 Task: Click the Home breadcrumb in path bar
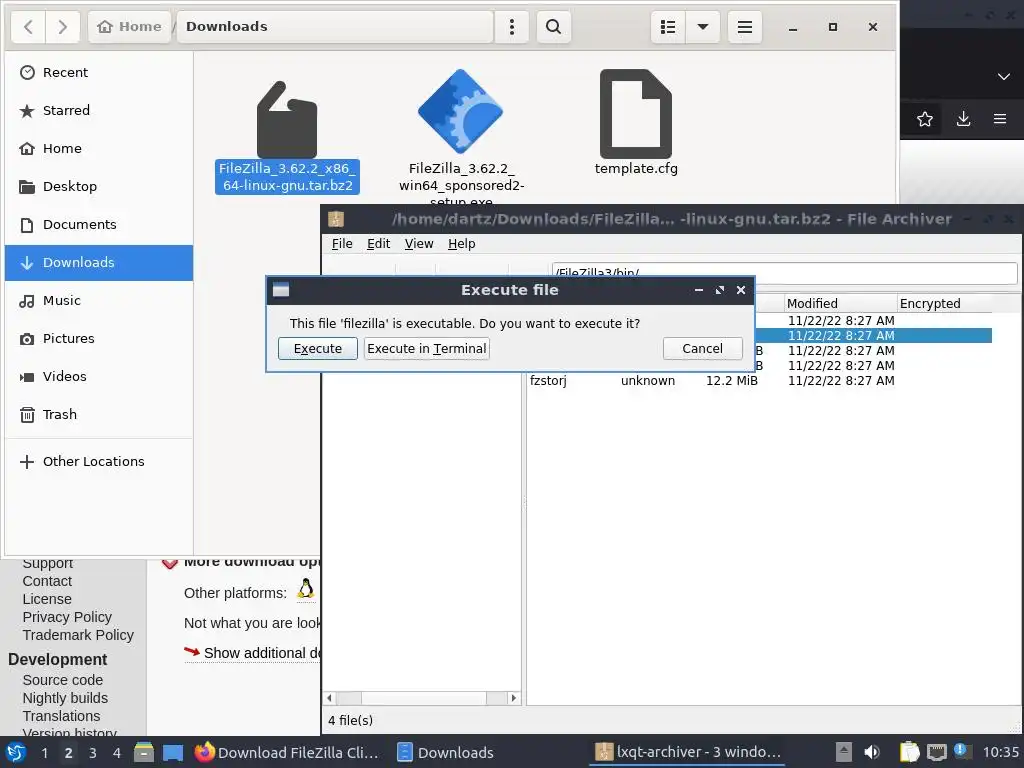[x=129, y=27]
